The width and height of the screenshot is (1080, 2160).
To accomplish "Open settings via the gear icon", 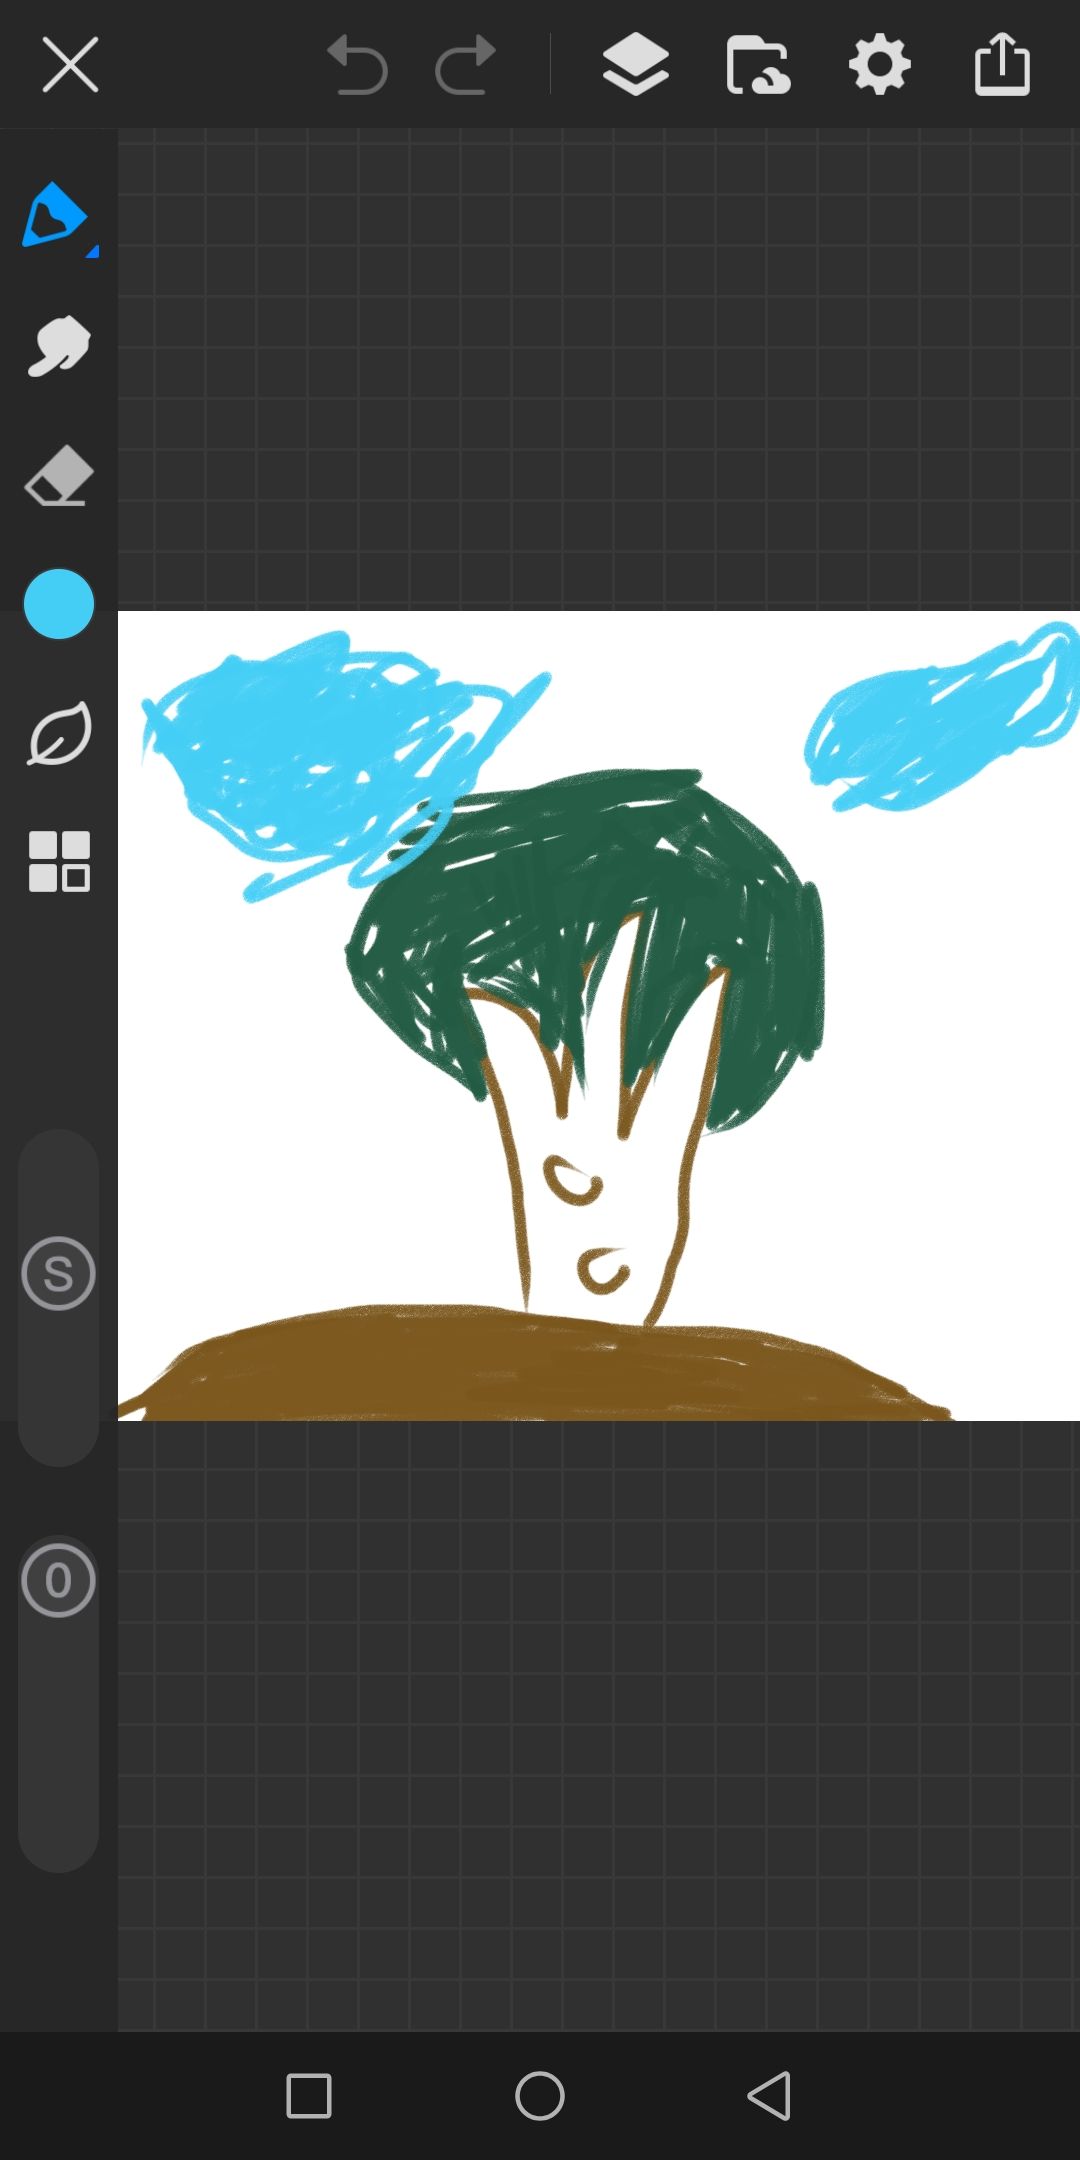I will click(x=879, y=65).
